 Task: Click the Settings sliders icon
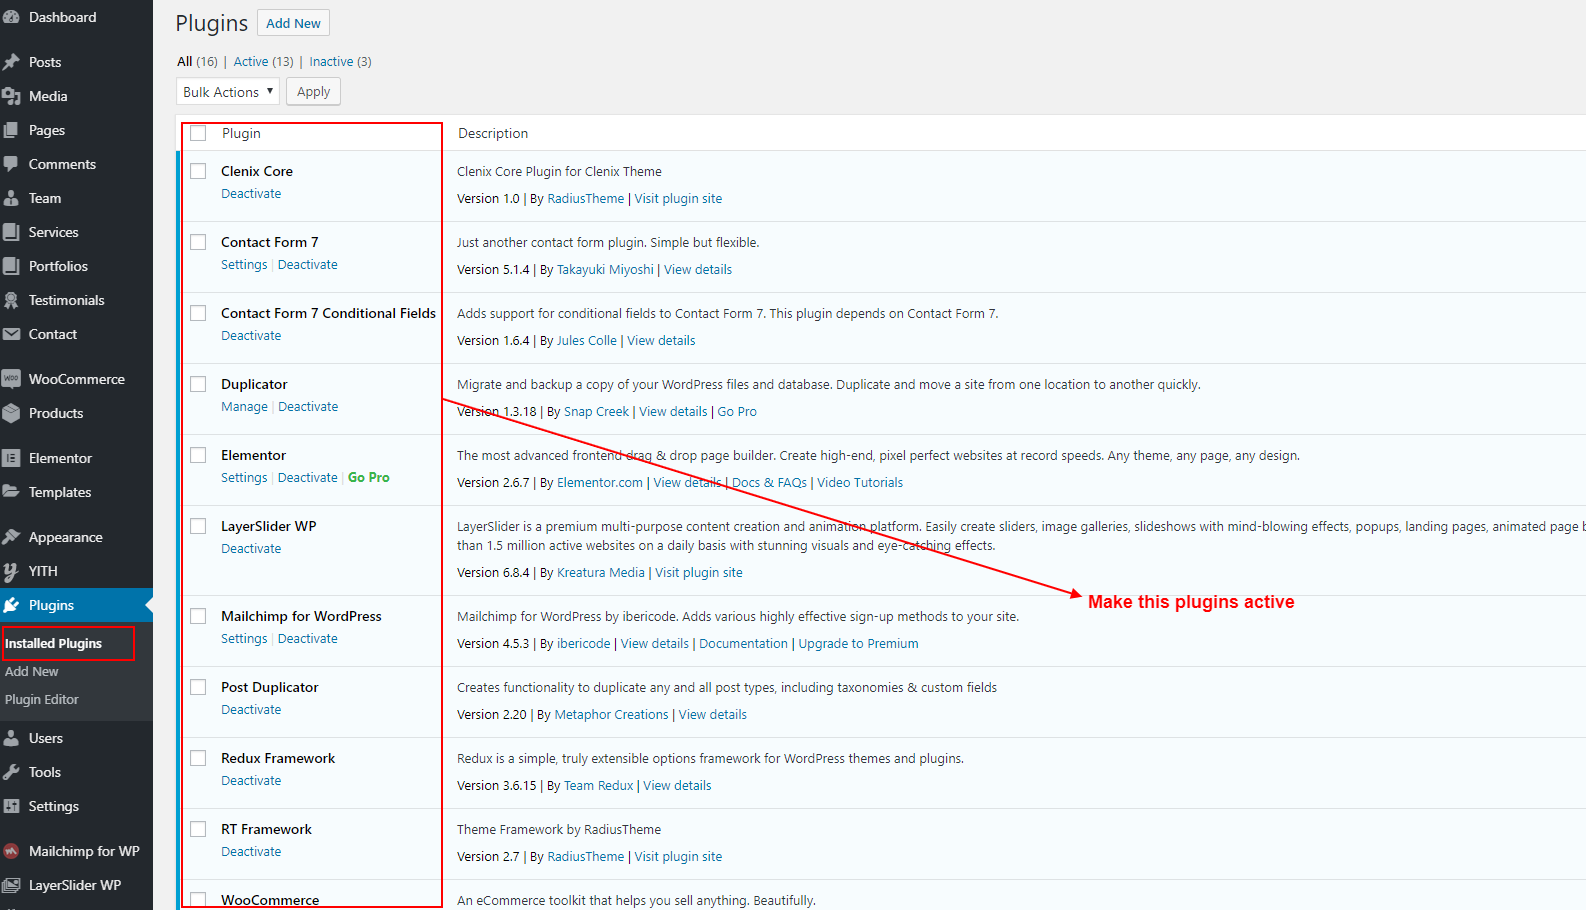(11, 806)
